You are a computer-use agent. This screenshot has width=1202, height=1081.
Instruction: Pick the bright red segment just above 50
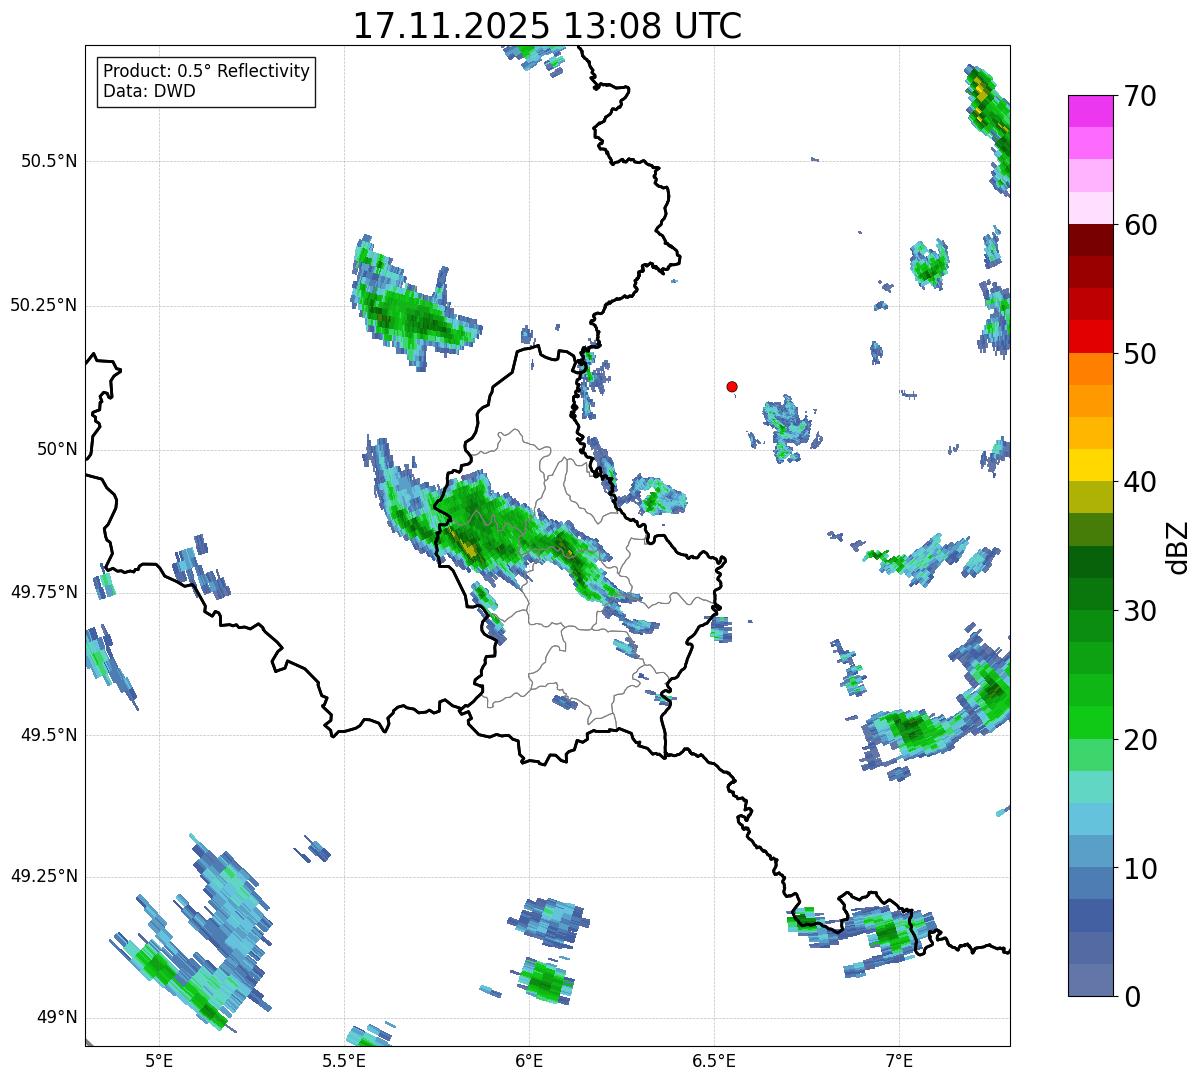(1090, 337)
